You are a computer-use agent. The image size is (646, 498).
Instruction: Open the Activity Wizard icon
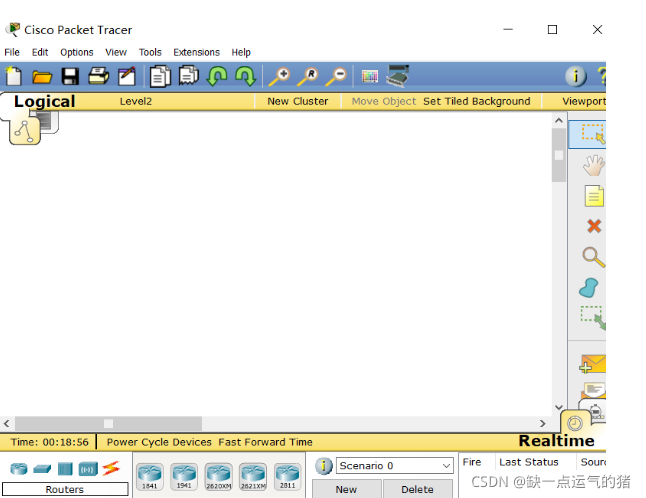pyautogui.click(x=127, y=76)
